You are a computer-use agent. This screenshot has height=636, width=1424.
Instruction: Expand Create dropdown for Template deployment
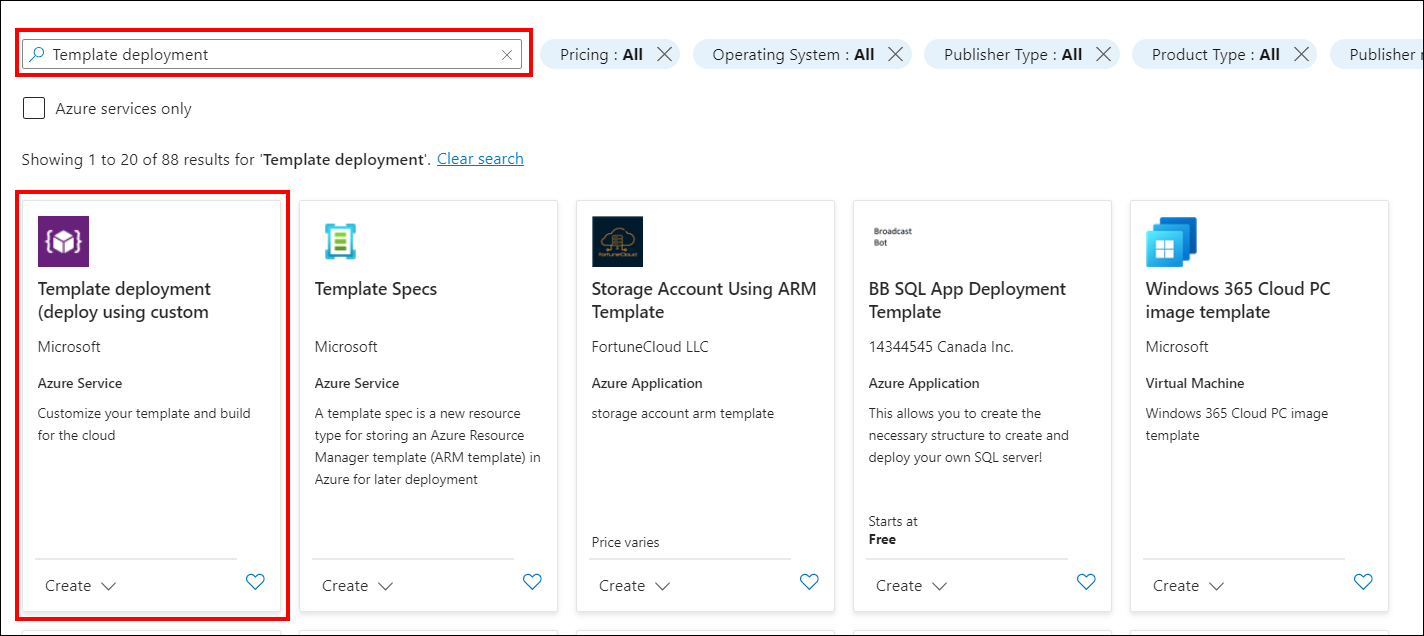[81, 586]
